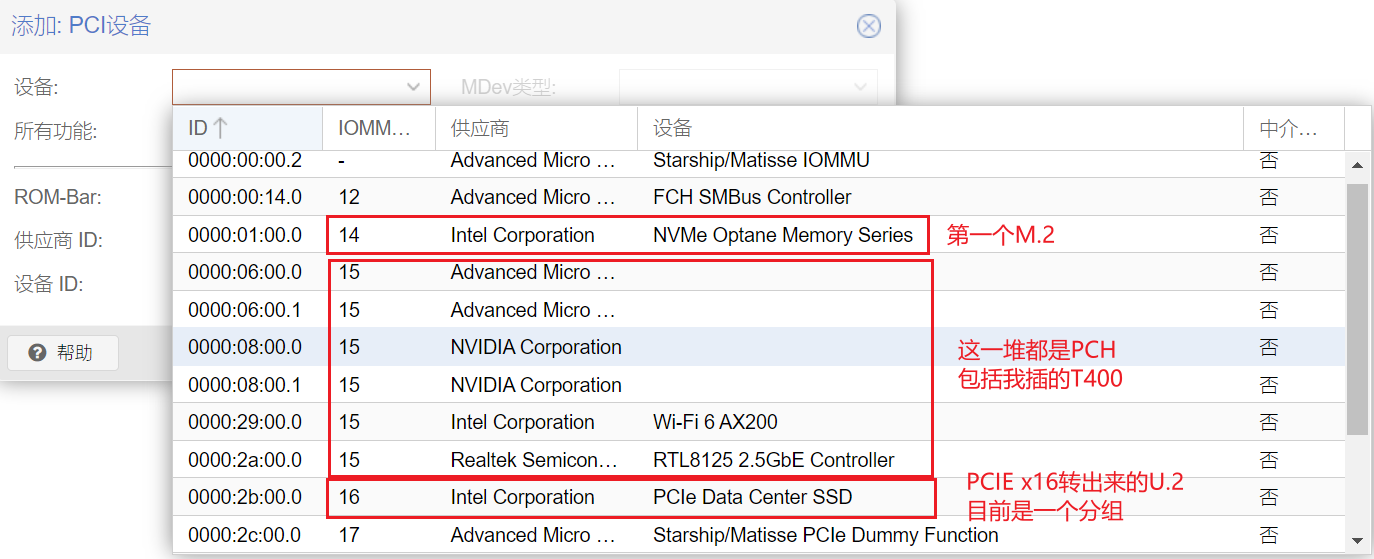Pick NVIDIA device 0000:08:00.0
Image resolution: width=1374 pixels, height=559 pixels.
759,347
